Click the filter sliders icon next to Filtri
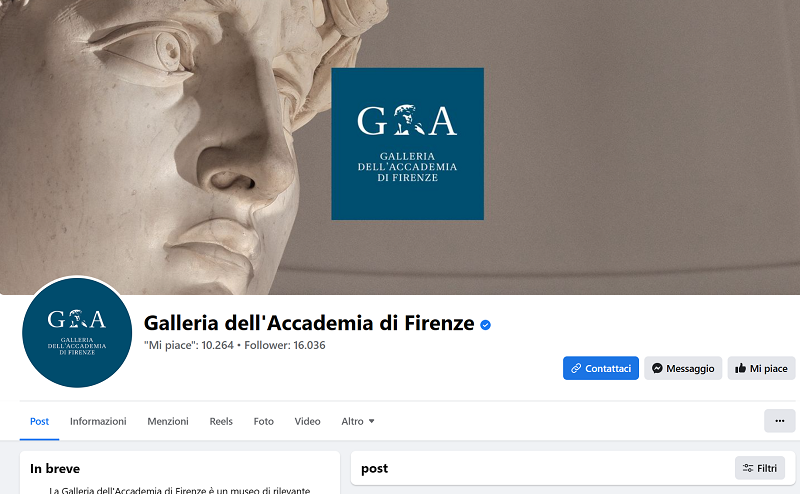Screen dimensions: 800x494 (x=748, y=468)
